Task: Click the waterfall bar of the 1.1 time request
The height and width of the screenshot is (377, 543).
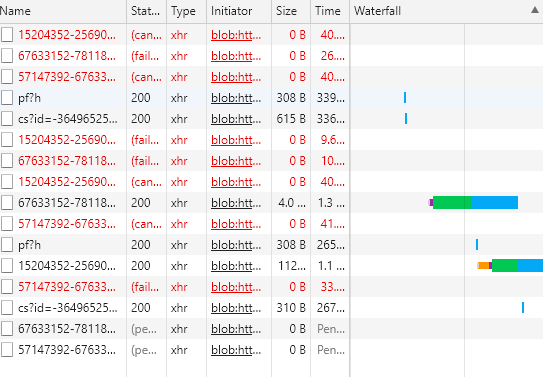Action: [510, 266]
